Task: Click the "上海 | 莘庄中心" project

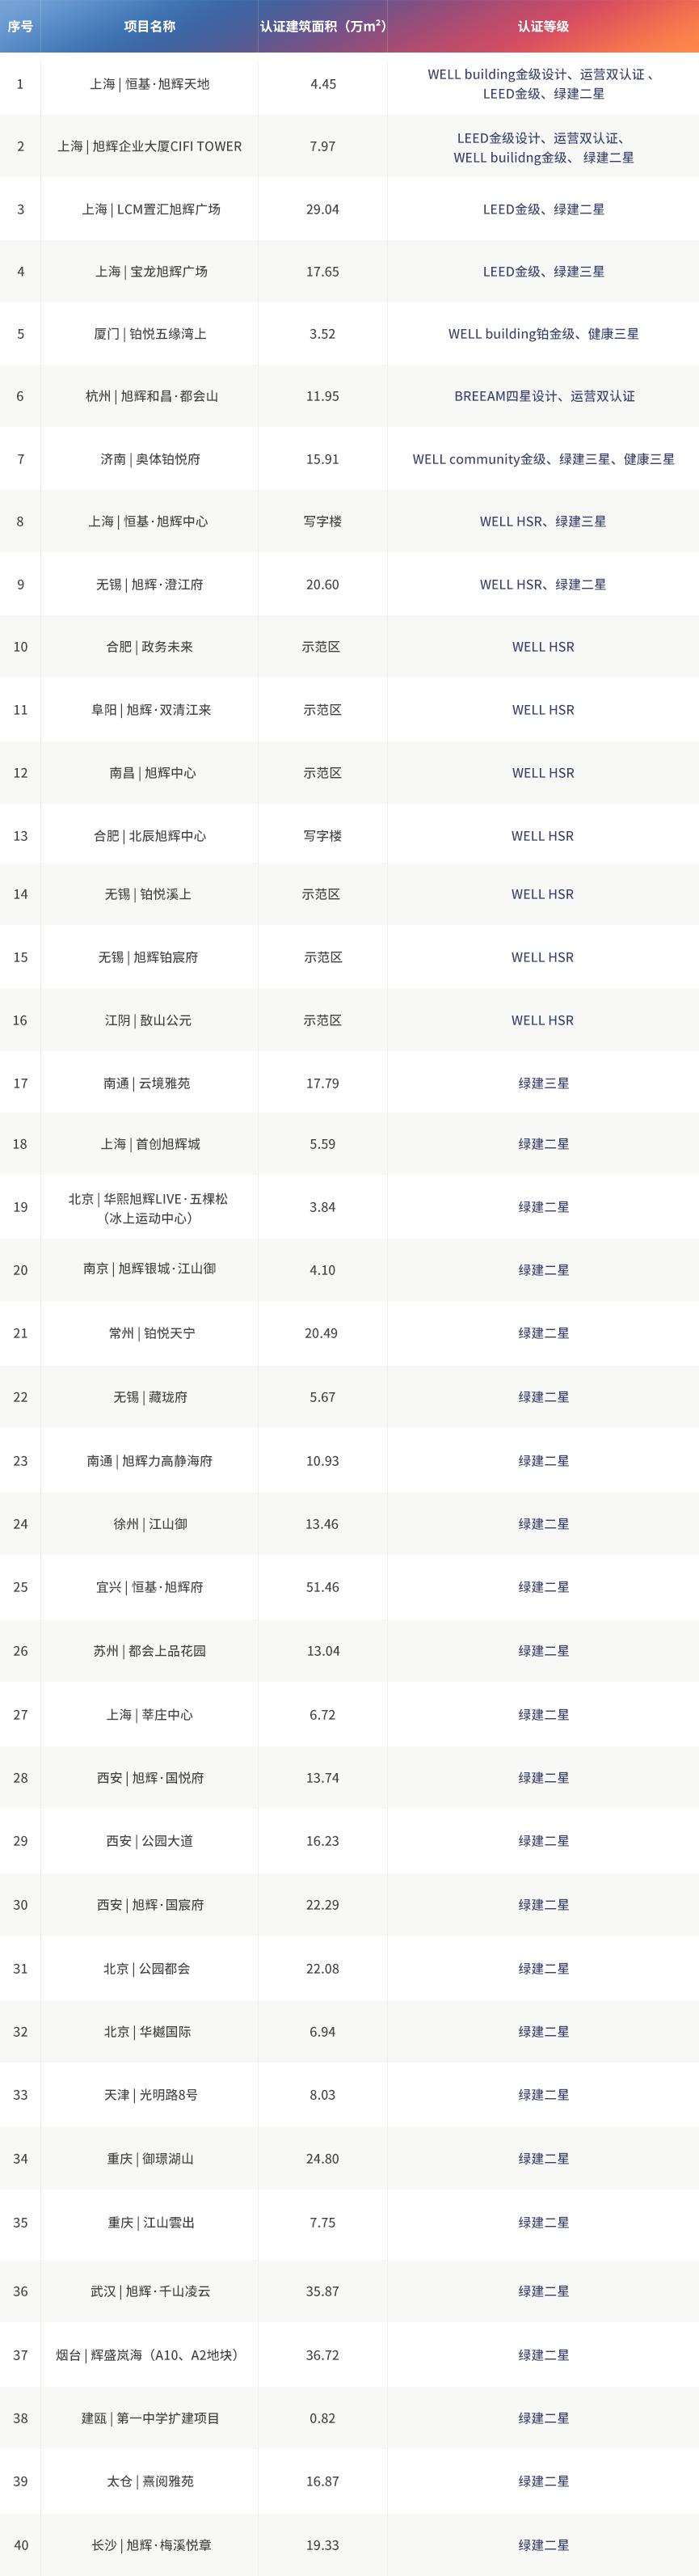Action: (x=149, y=1715)
